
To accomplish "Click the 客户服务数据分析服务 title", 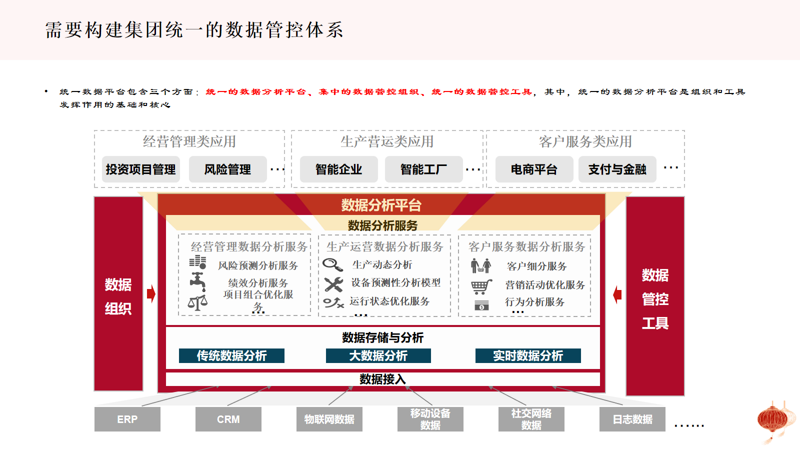I will [527, 247].
